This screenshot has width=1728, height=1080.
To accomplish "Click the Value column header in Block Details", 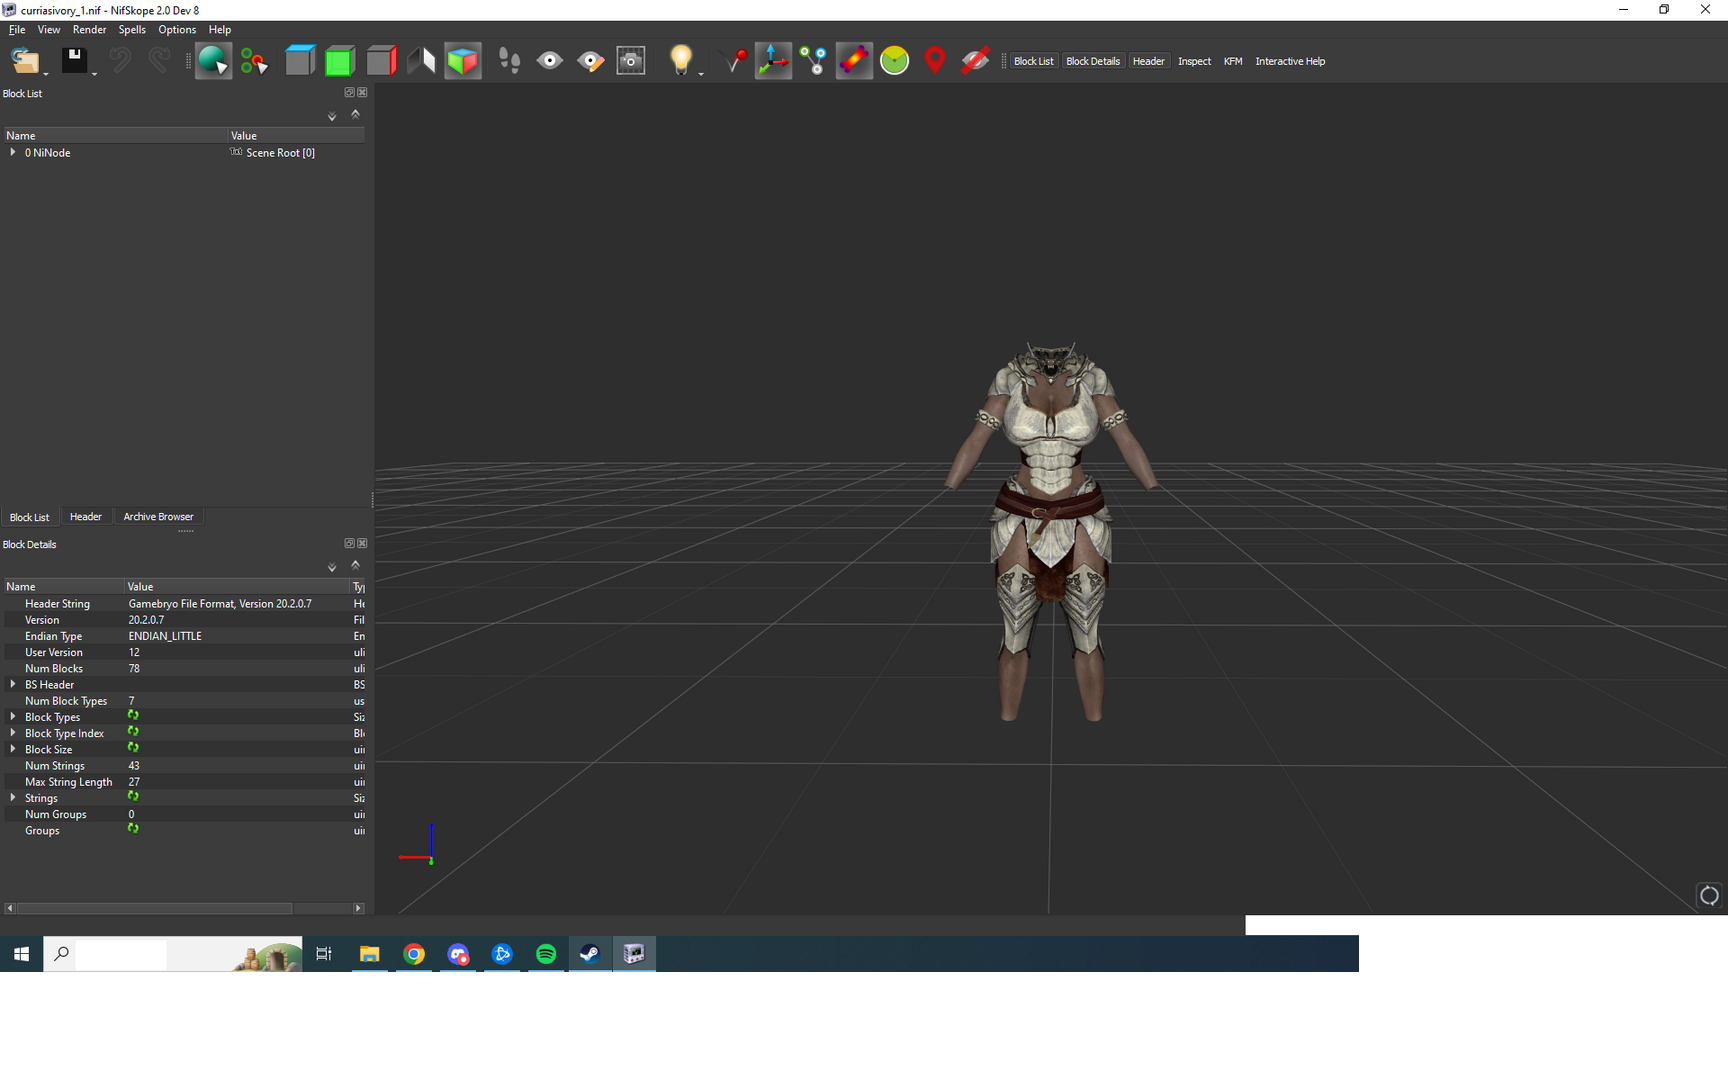I will point(236,586).
